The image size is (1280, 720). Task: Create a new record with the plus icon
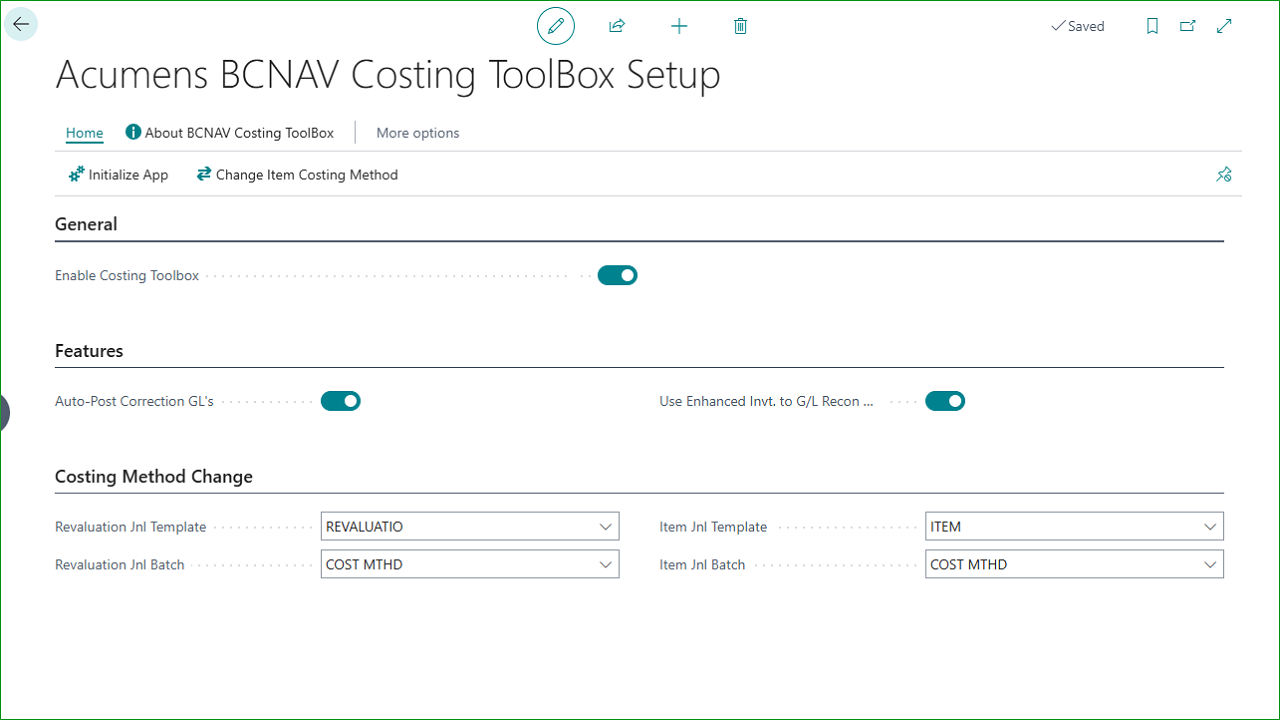point(679,26)
